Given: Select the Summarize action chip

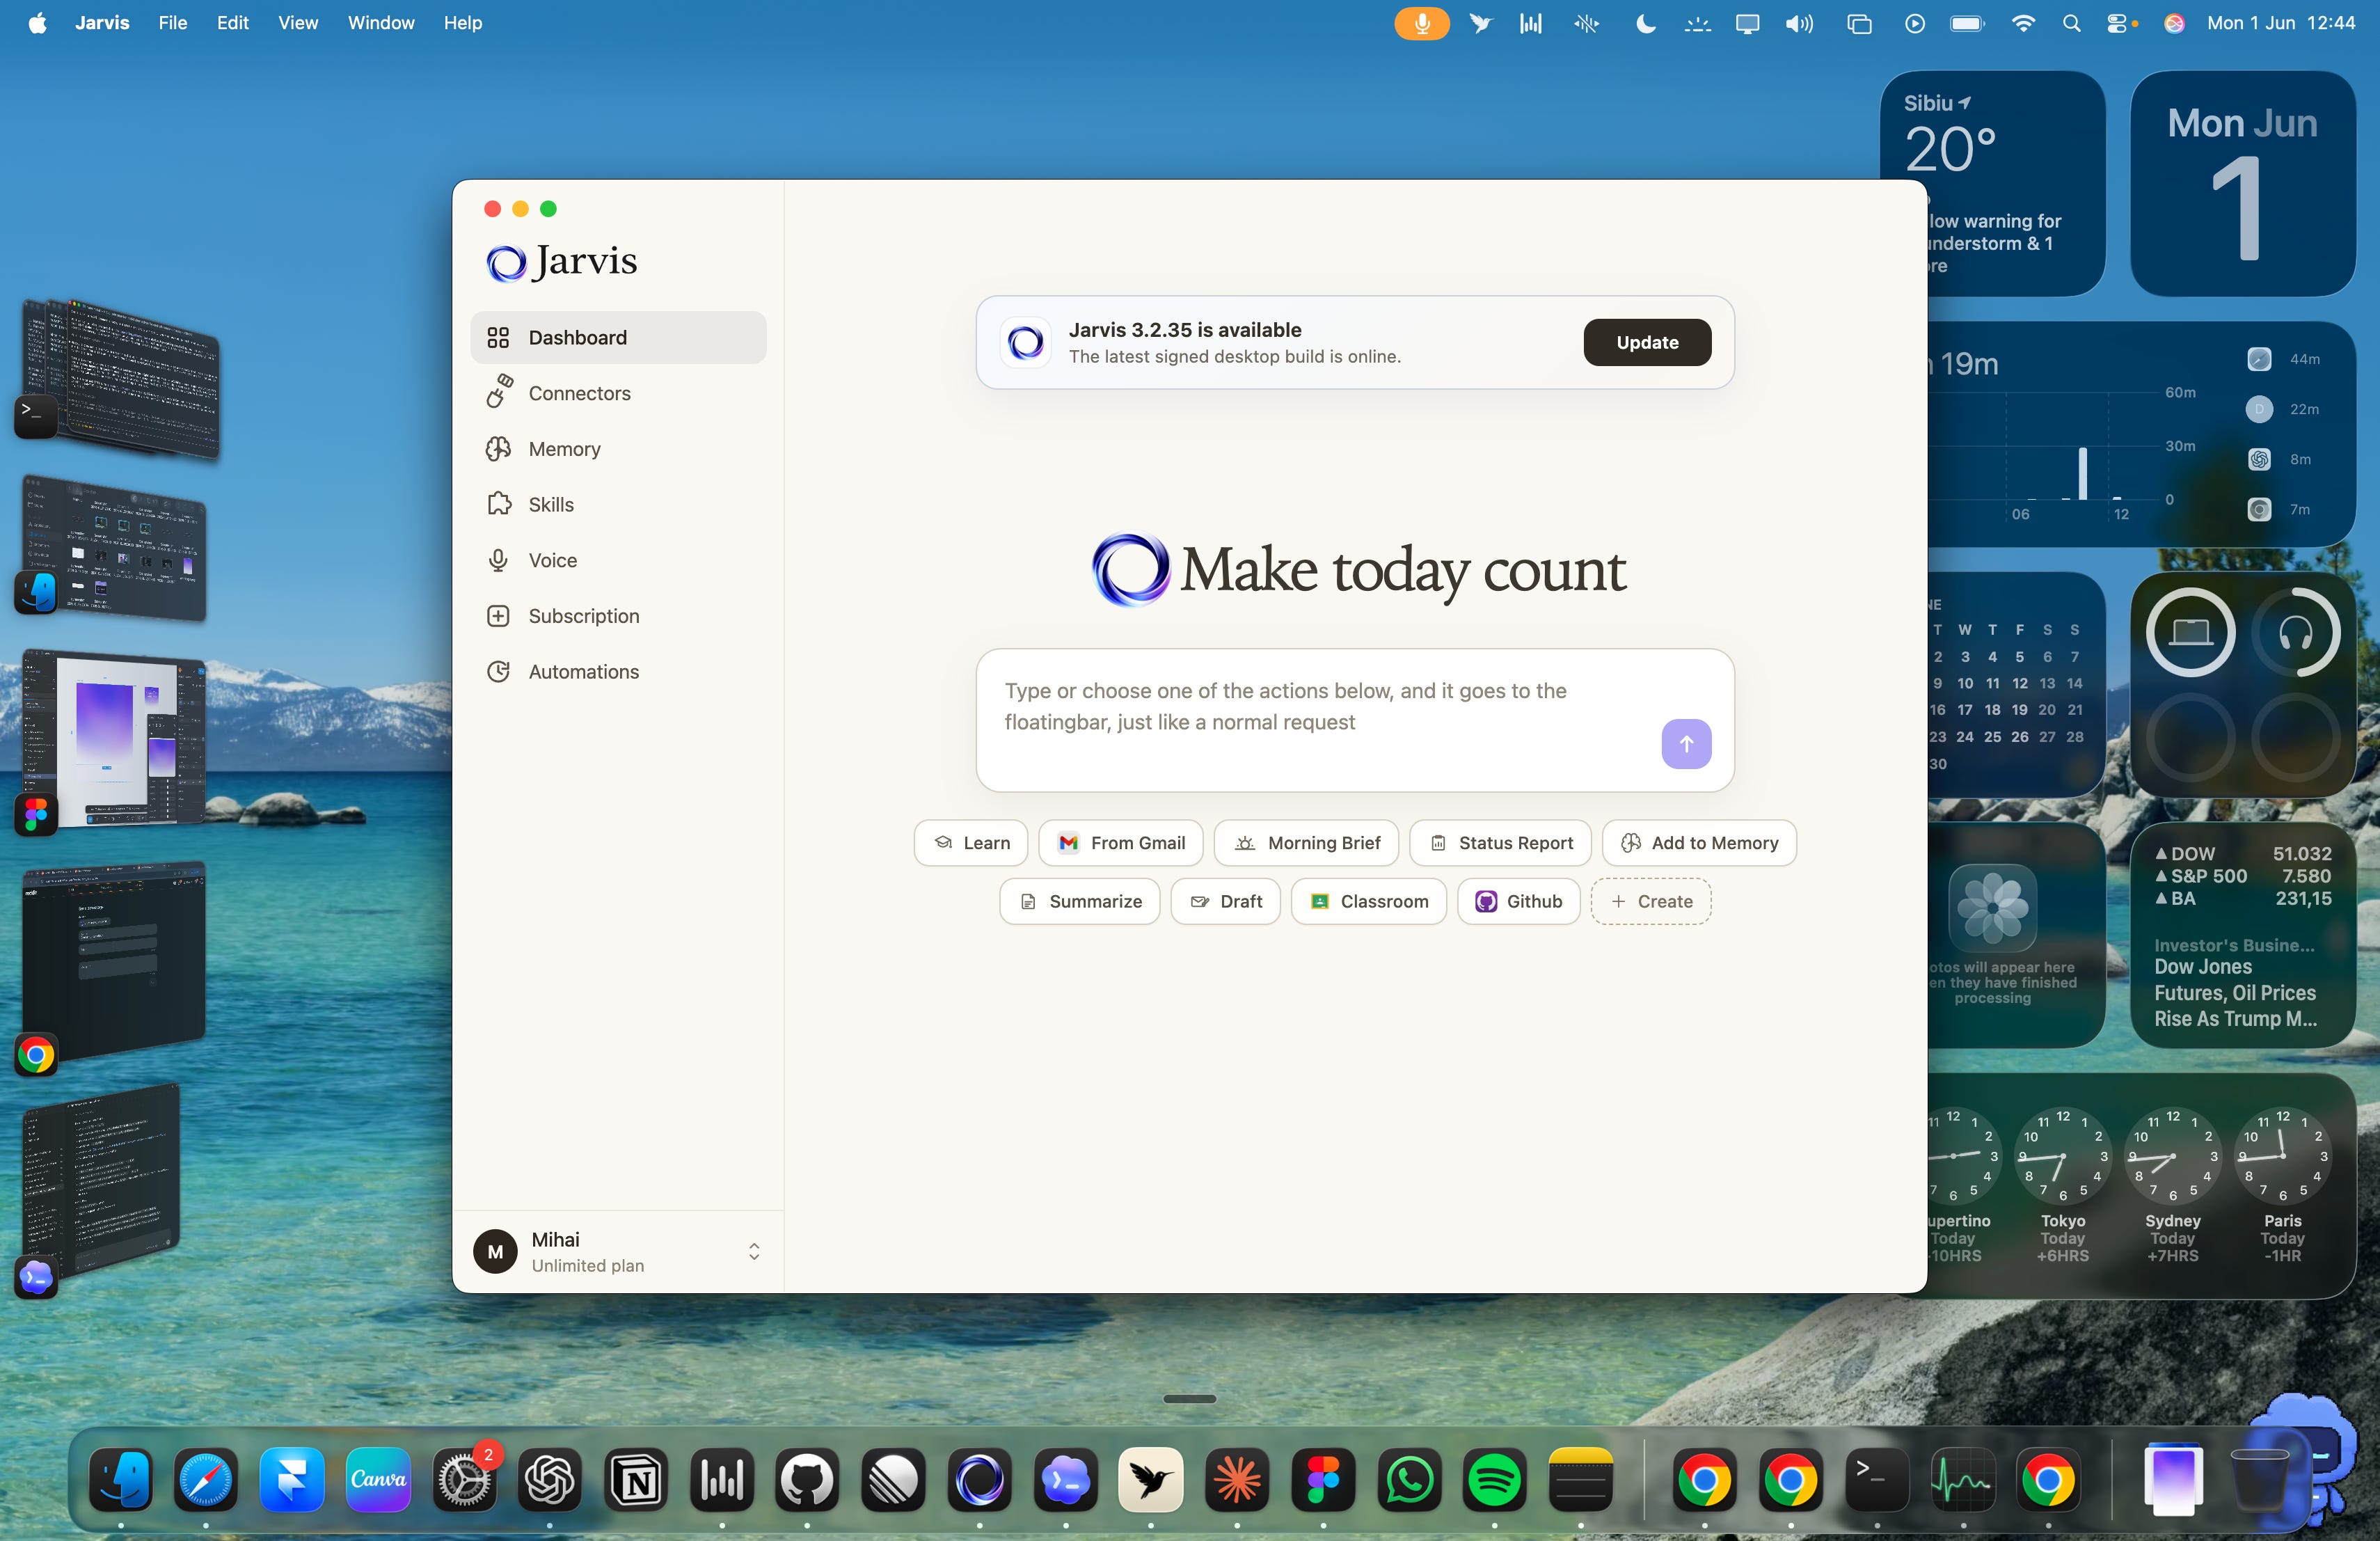Looking at the screenshot, I should click(x=1080, y=901).
